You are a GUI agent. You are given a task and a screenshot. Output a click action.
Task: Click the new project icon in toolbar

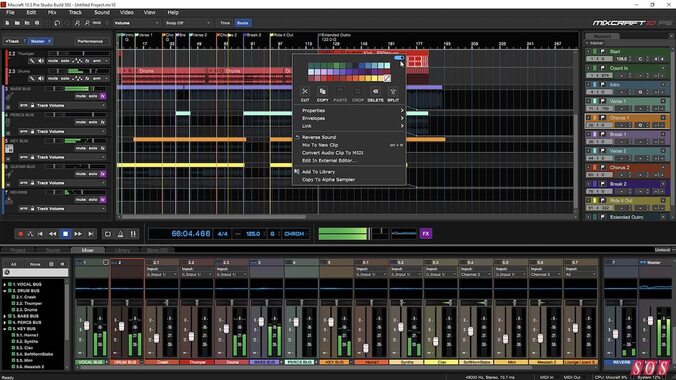tap(7, 23)
